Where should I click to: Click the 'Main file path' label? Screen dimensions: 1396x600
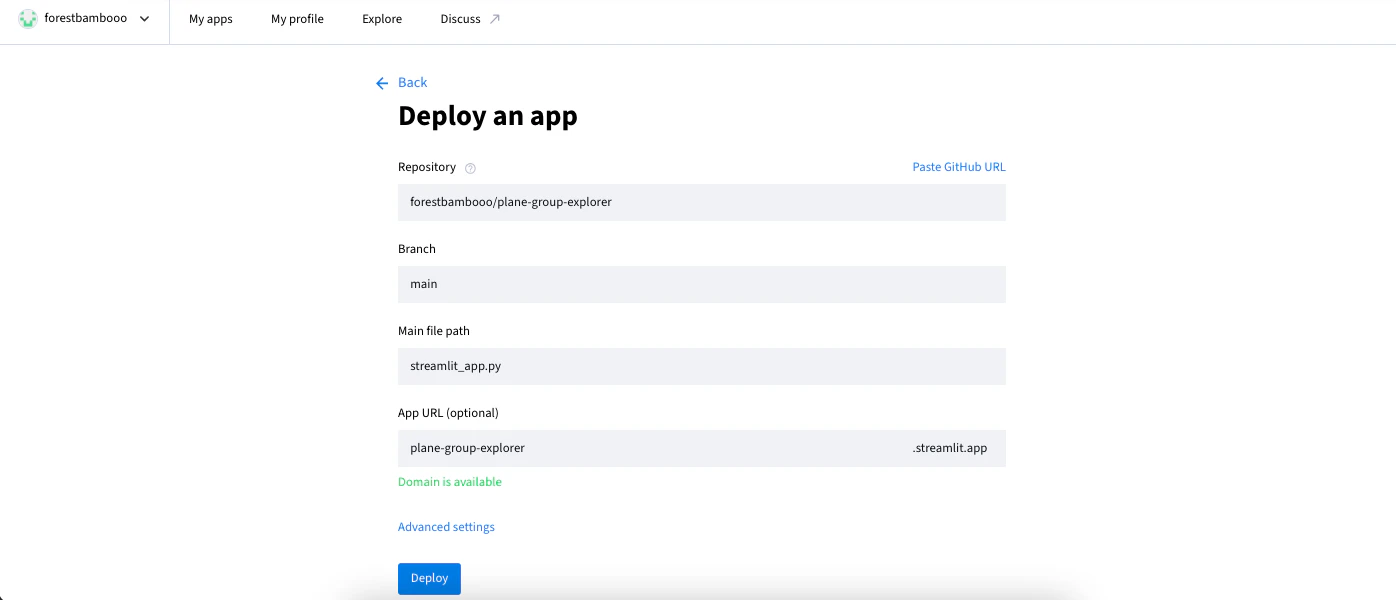(434, 331)
